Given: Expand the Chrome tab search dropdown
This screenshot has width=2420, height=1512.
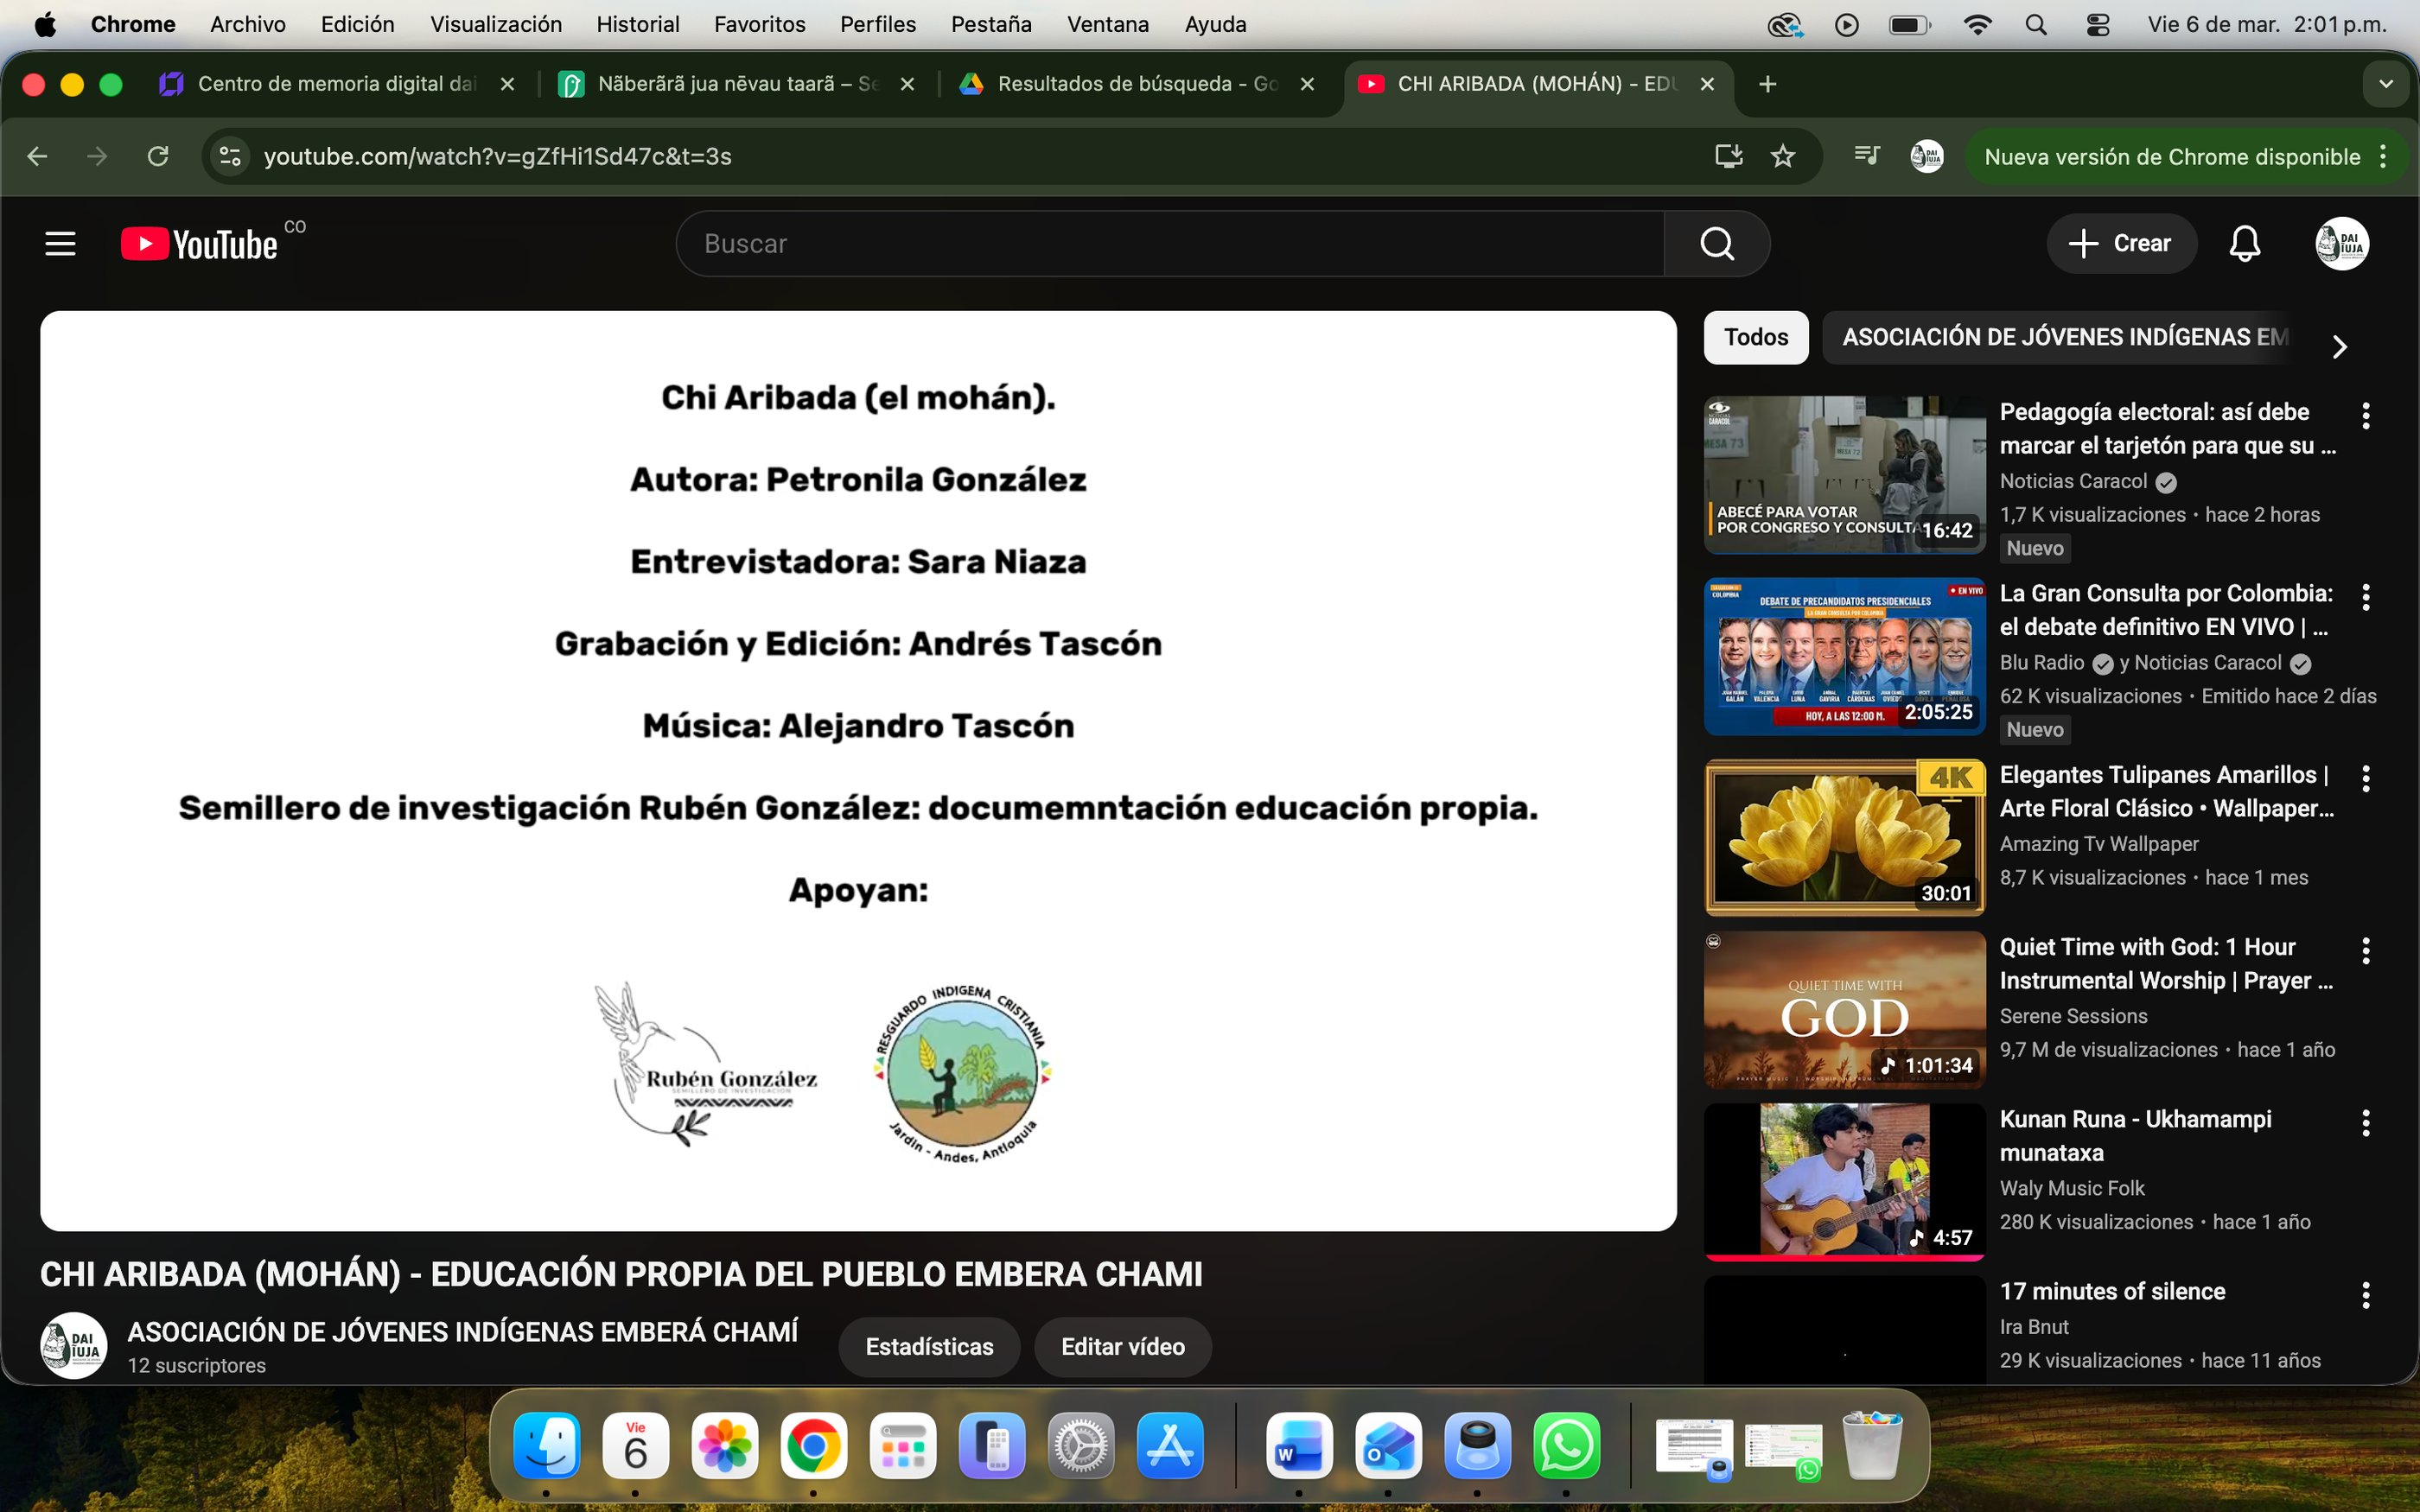Looking at the screenshot, I should click(x=2386, y=84).
